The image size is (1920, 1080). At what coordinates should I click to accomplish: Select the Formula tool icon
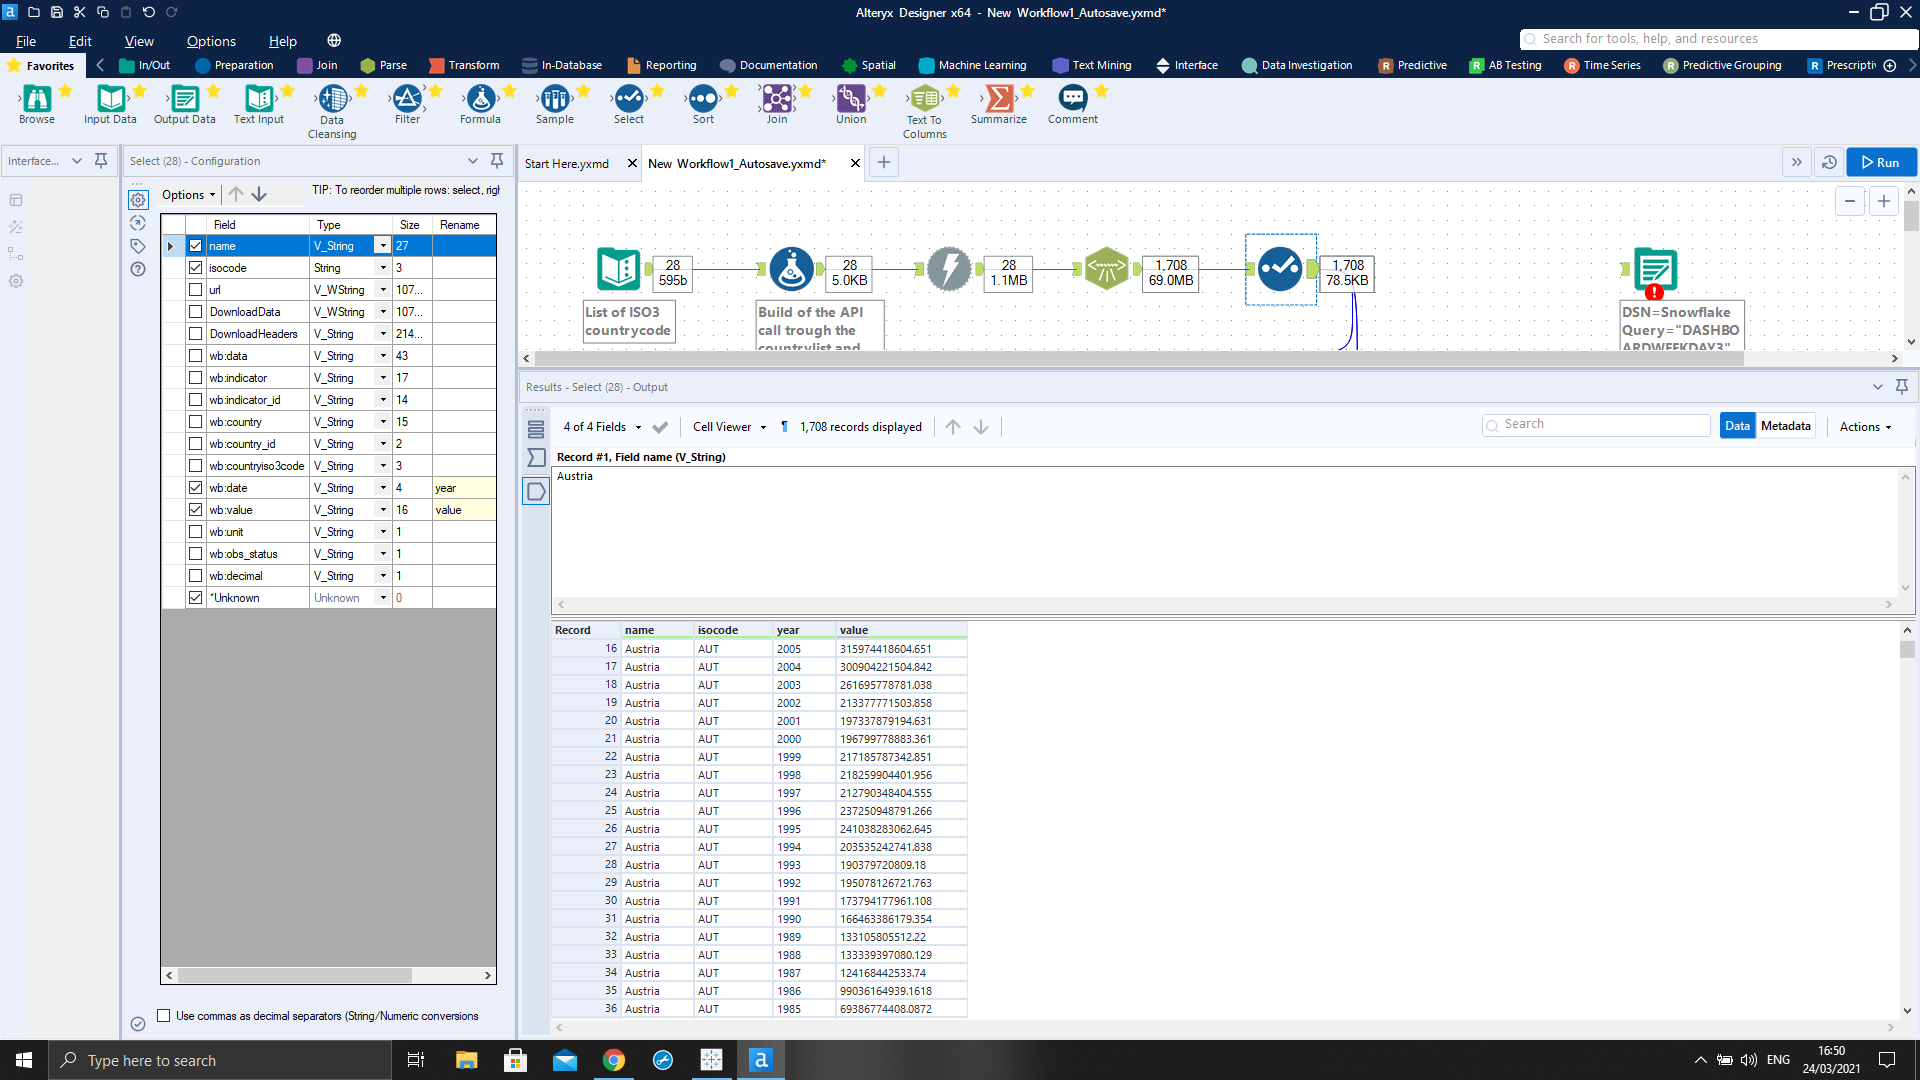[x=480, y=99]
